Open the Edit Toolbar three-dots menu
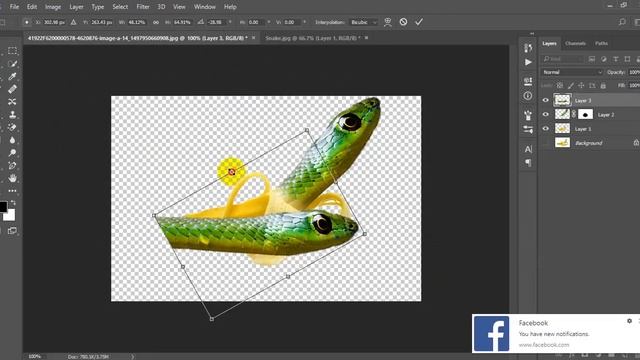The image size is (640, 360). tap(13, 191)
